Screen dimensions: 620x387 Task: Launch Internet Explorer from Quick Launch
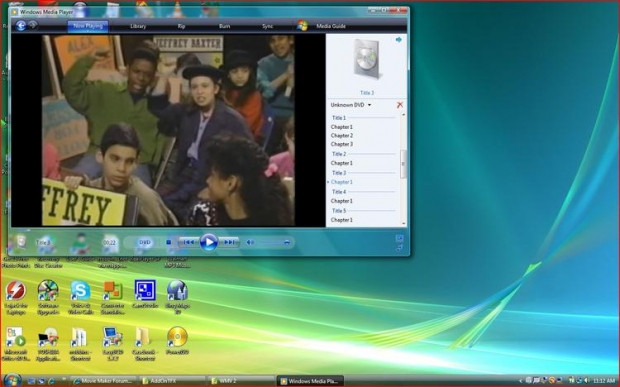pyautogui.click(x=51, y=381)
